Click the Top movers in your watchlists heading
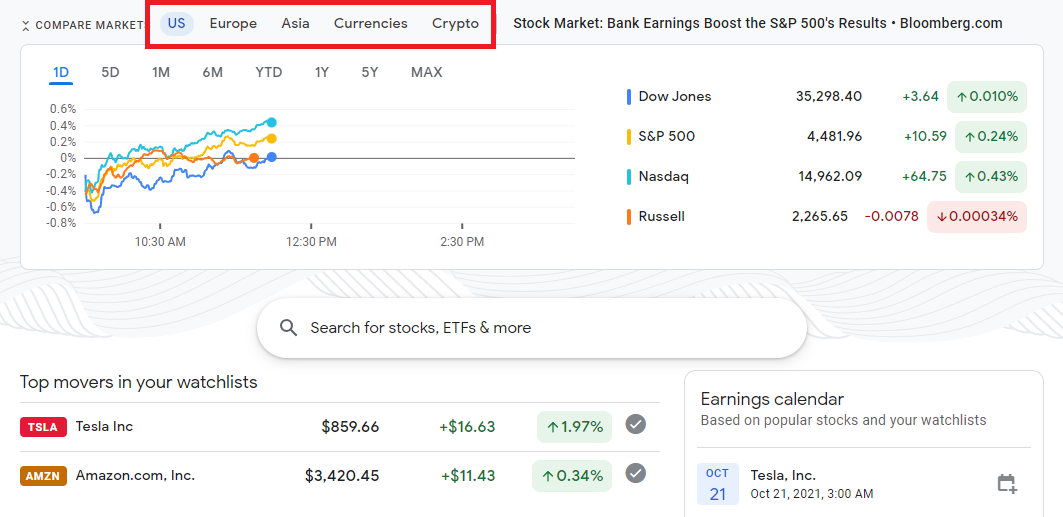The width and height of the screenshot is (1063, 517). point(139,382)
